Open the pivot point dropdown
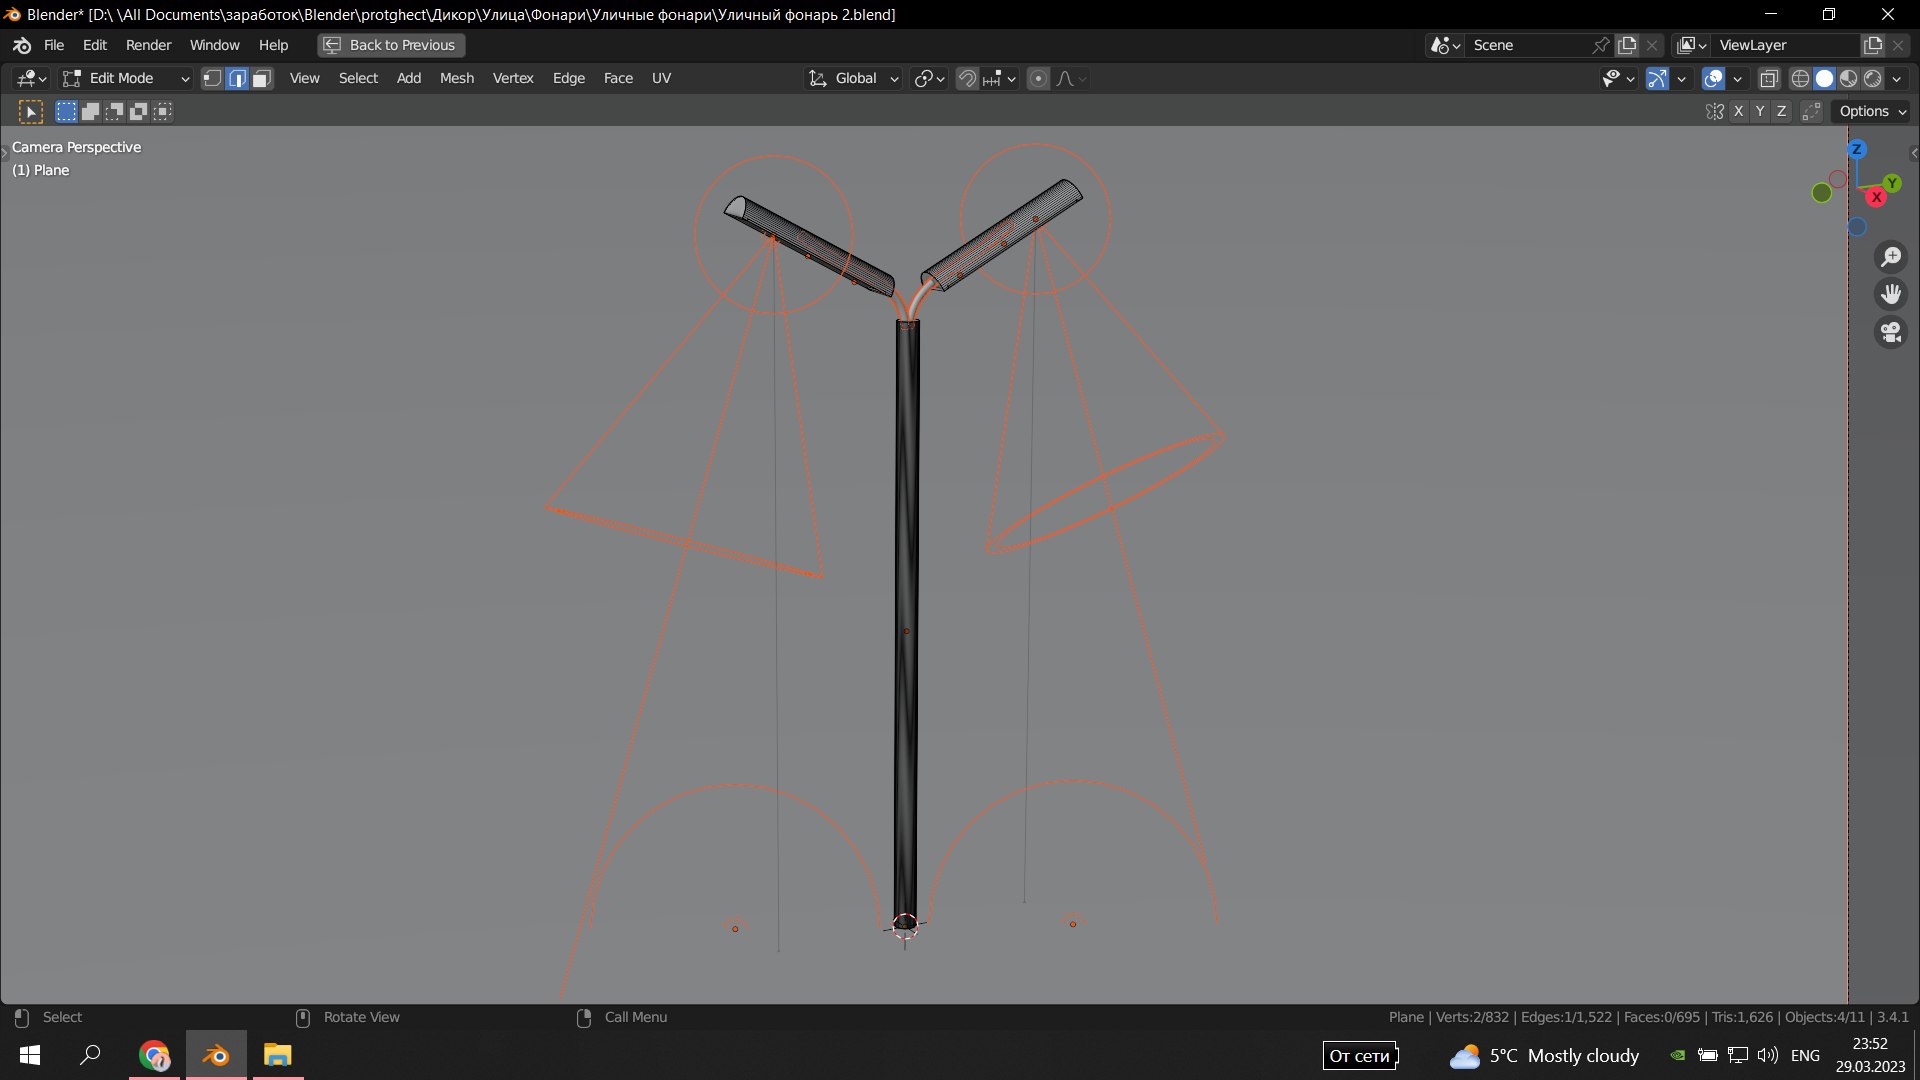 (929, 78)
